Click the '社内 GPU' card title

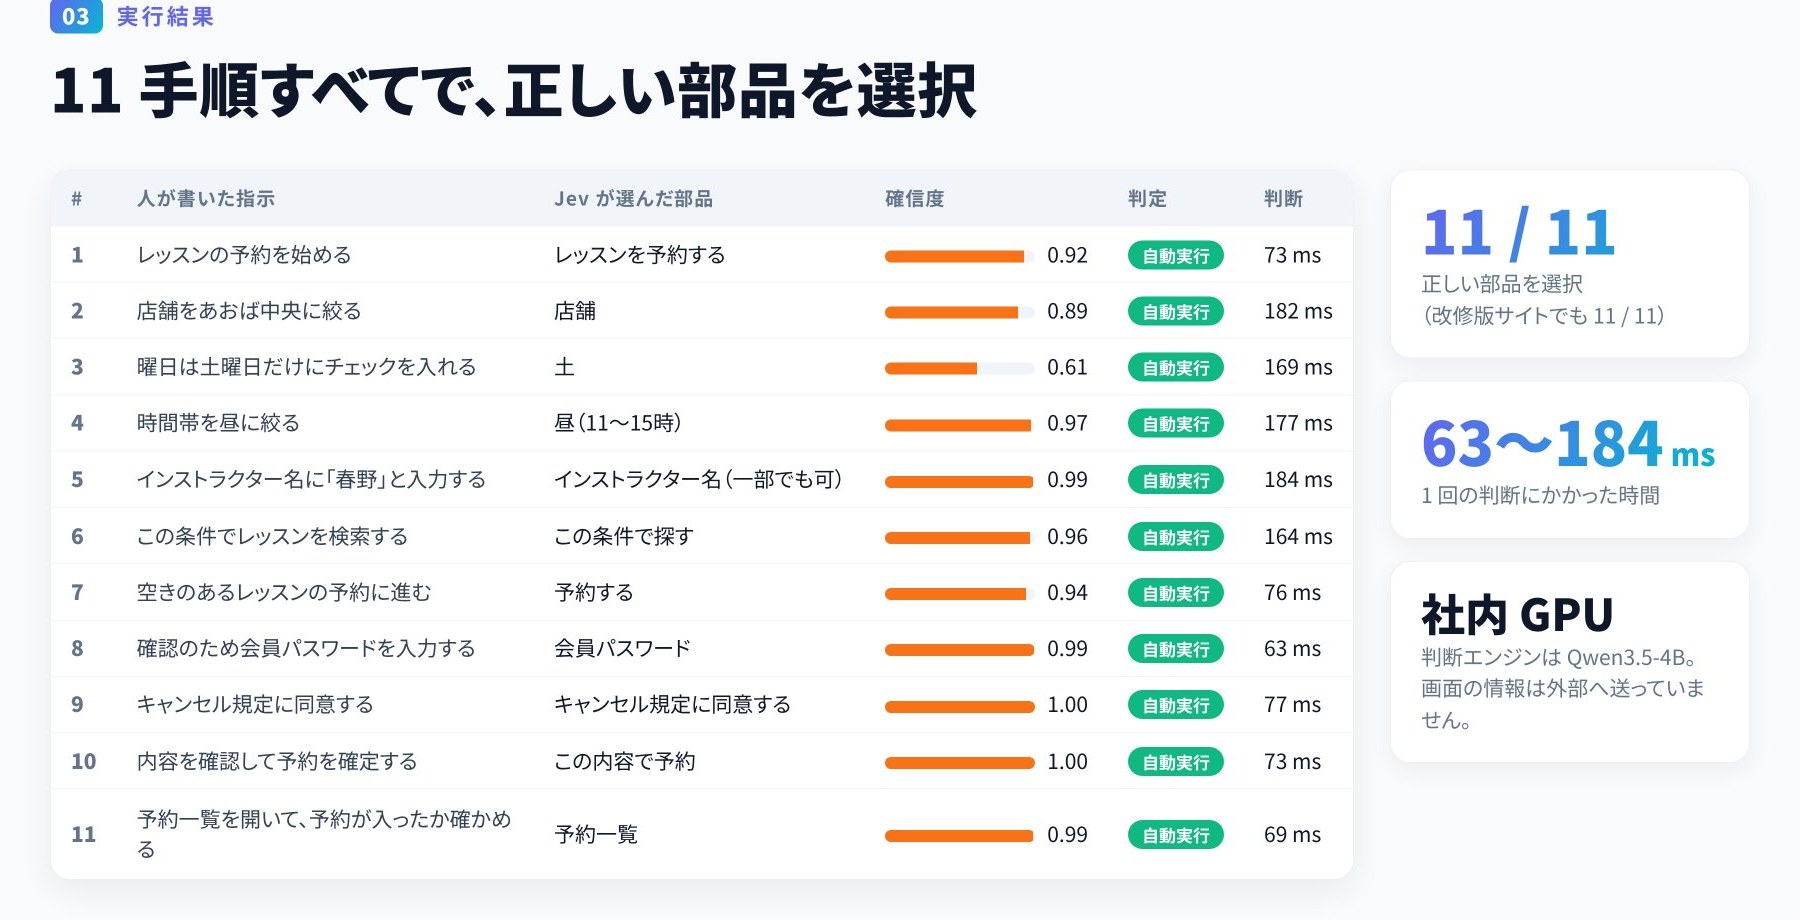[x=1517, y=614]
